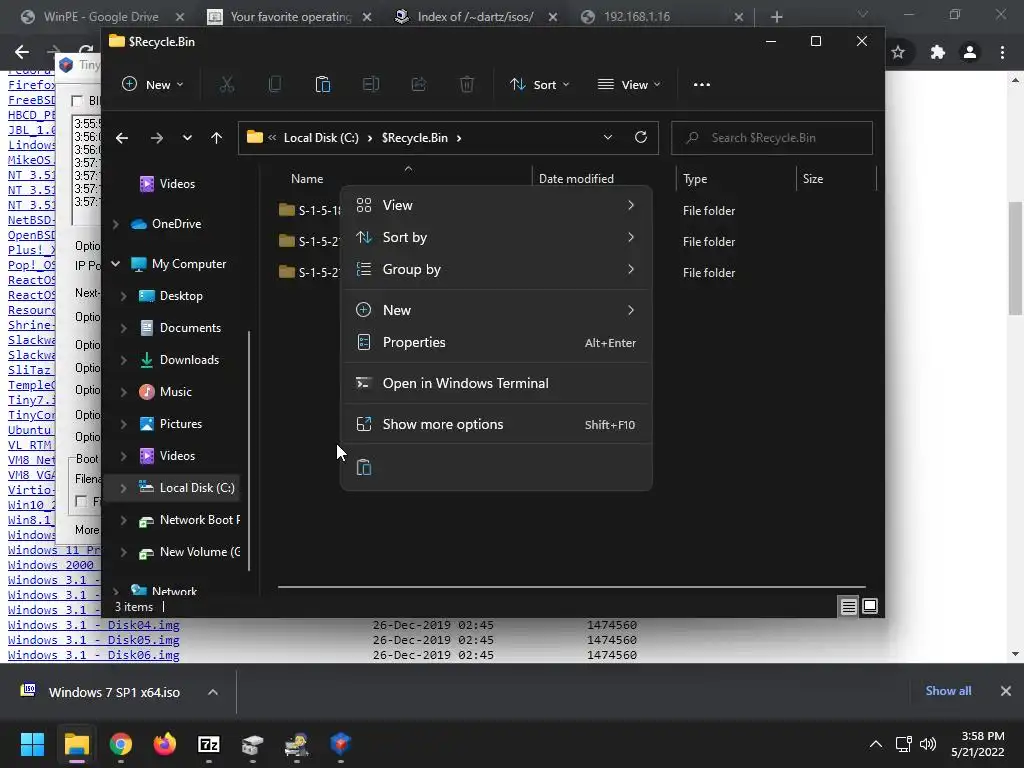Viewport: 1024px width, 768px height.
Task: Open Chrome extensions puzzle icon
Action: point(937,52)
